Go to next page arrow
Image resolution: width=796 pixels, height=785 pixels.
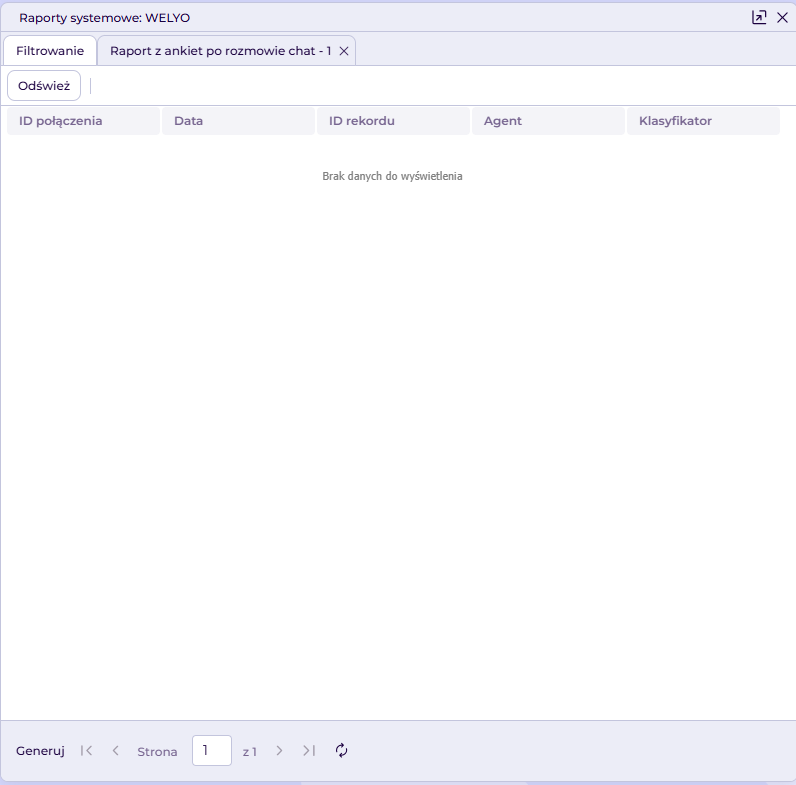coord(279,750)
